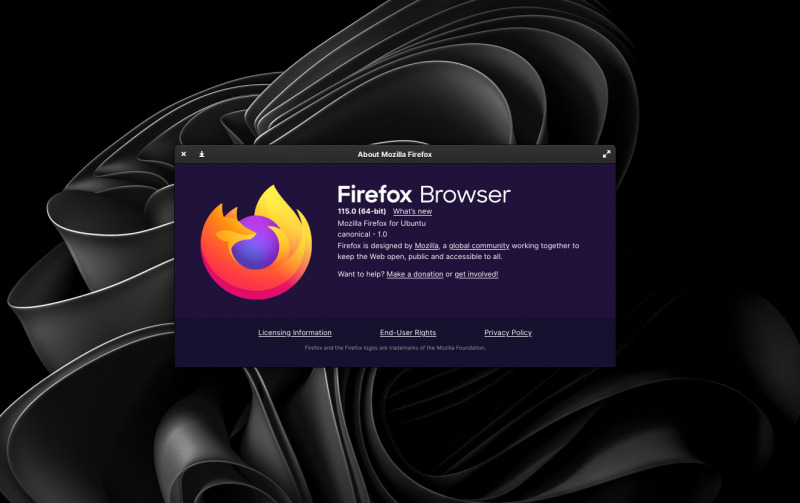Click the Firefox logo image
The height and width of the screenshot is (503, 800).
pyautogui.click(x=256, y=242)
